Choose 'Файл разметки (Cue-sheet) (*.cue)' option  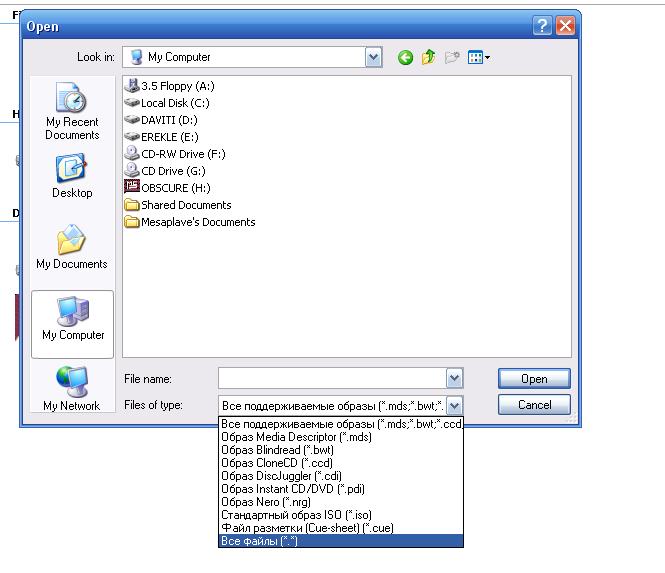(341, 528)
